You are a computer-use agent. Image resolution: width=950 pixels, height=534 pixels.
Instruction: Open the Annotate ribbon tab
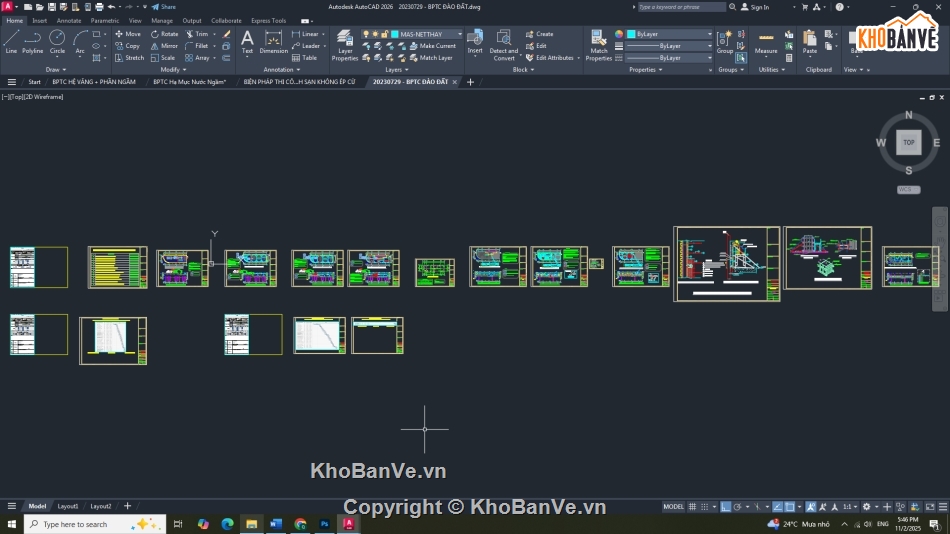(69, 20)
